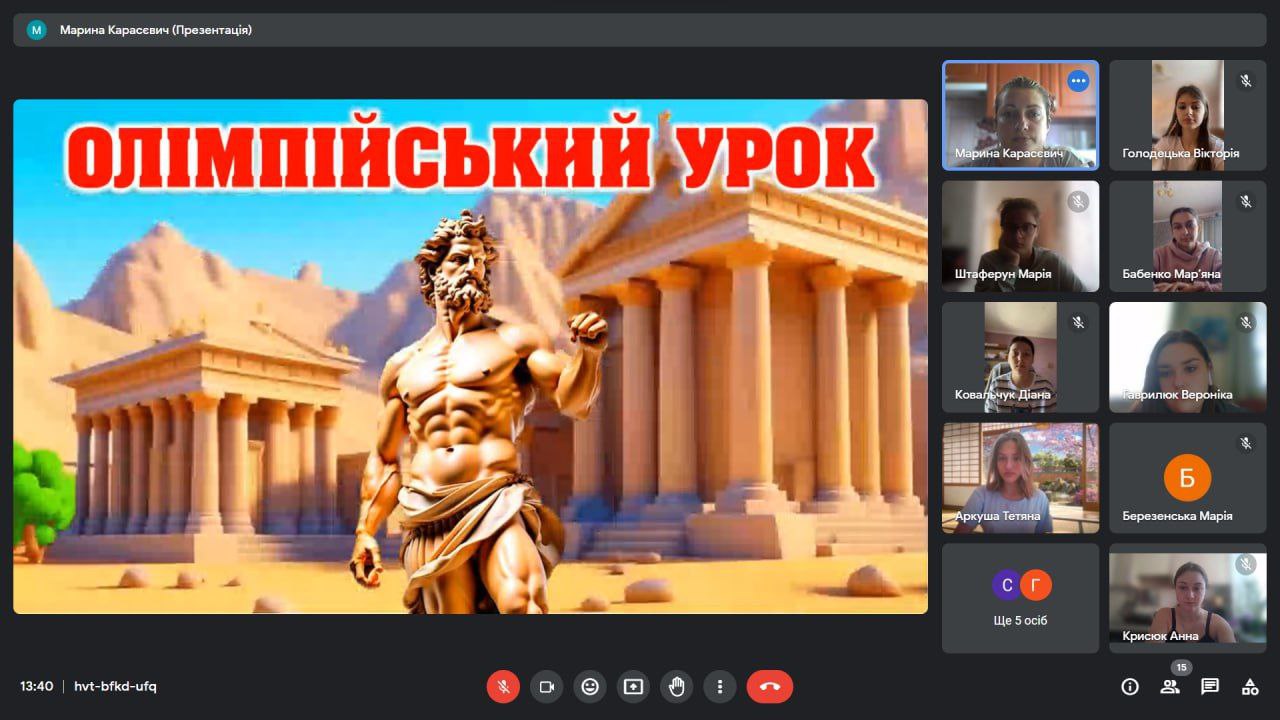Open the activities shapes icon
The height and width of the screenshot is (720, 1280).
pyautogui.click(x=1250, y=686)
